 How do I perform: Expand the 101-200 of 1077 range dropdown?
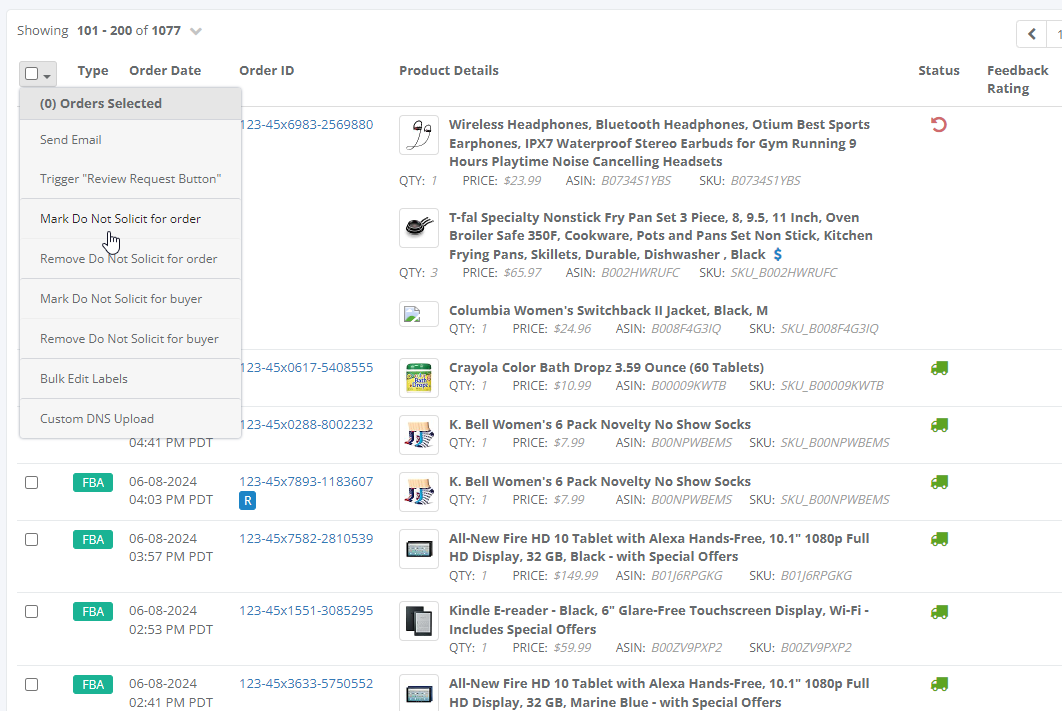pyautogui.click(x=195, y=31)
